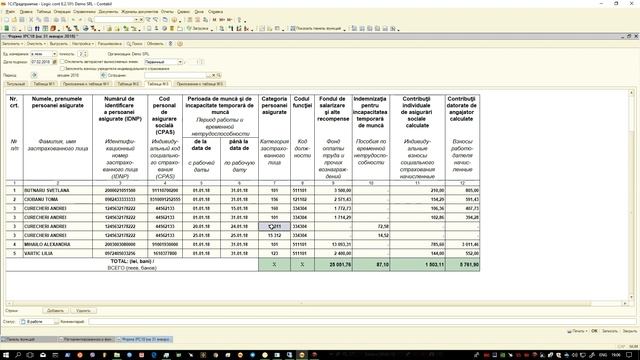Adjust the Точность precision stepper
The height and width of the screenshot is (360, 640).
click(x=85, y=54)
